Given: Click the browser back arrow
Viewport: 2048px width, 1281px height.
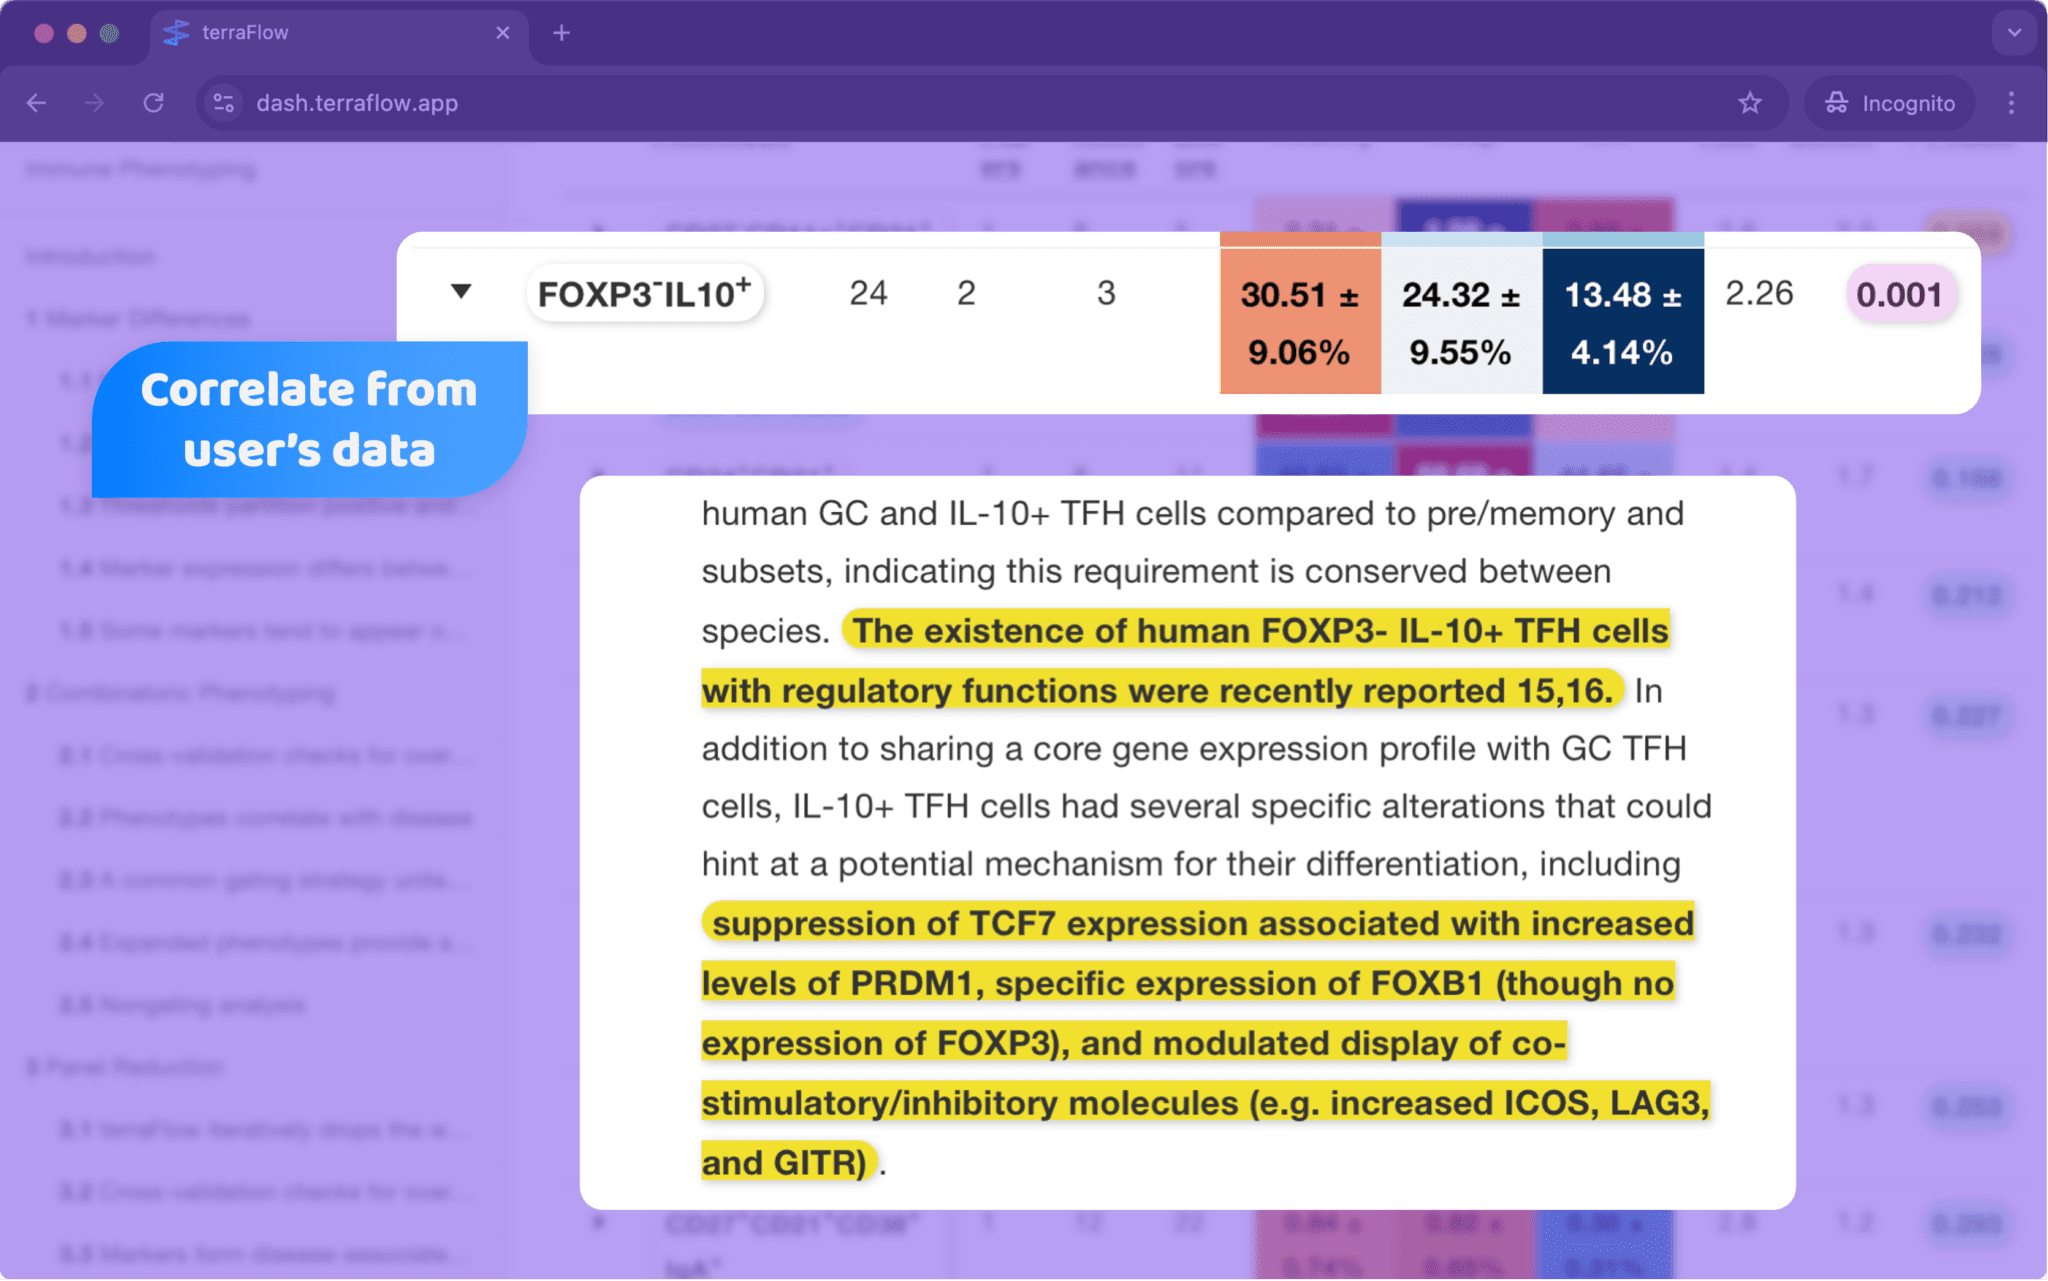Looking at the screenshot, I should 37,103.
